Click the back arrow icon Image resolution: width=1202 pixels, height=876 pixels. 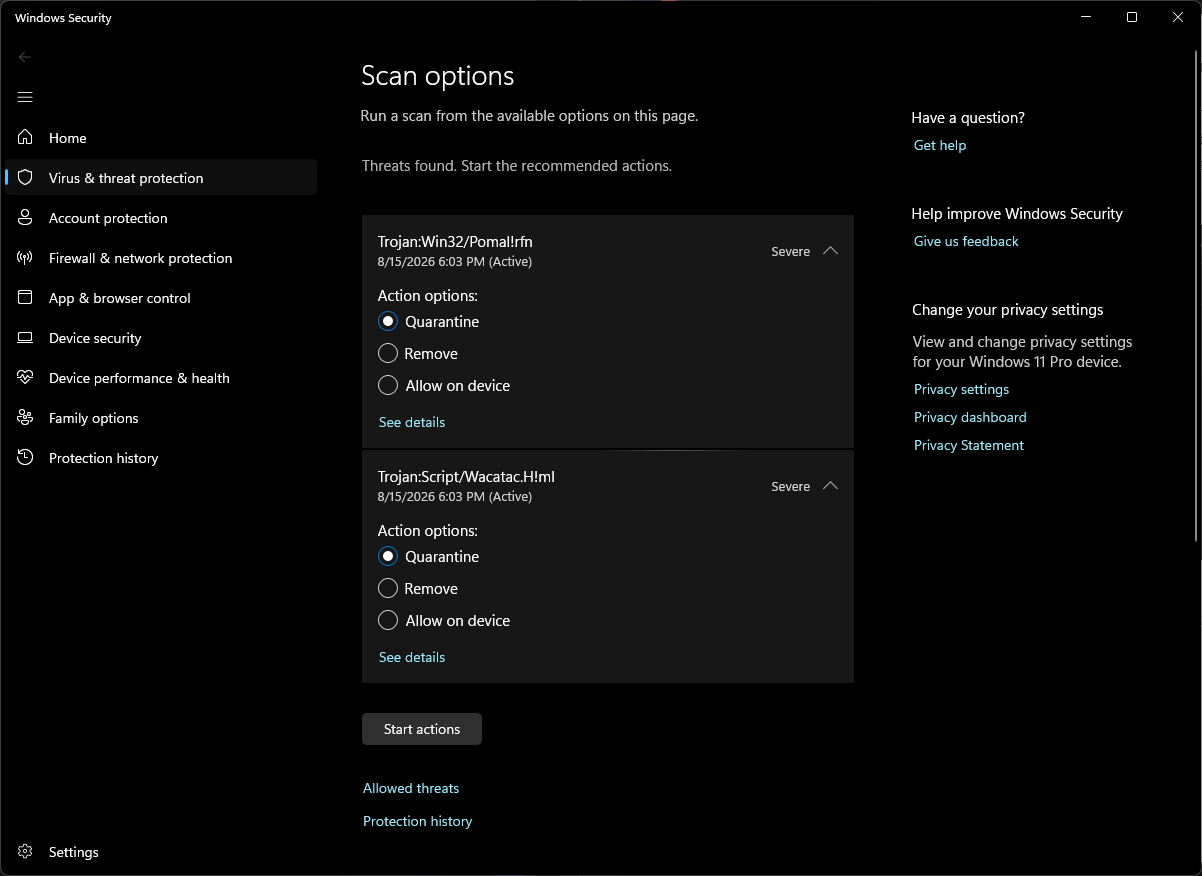point(25,57)
